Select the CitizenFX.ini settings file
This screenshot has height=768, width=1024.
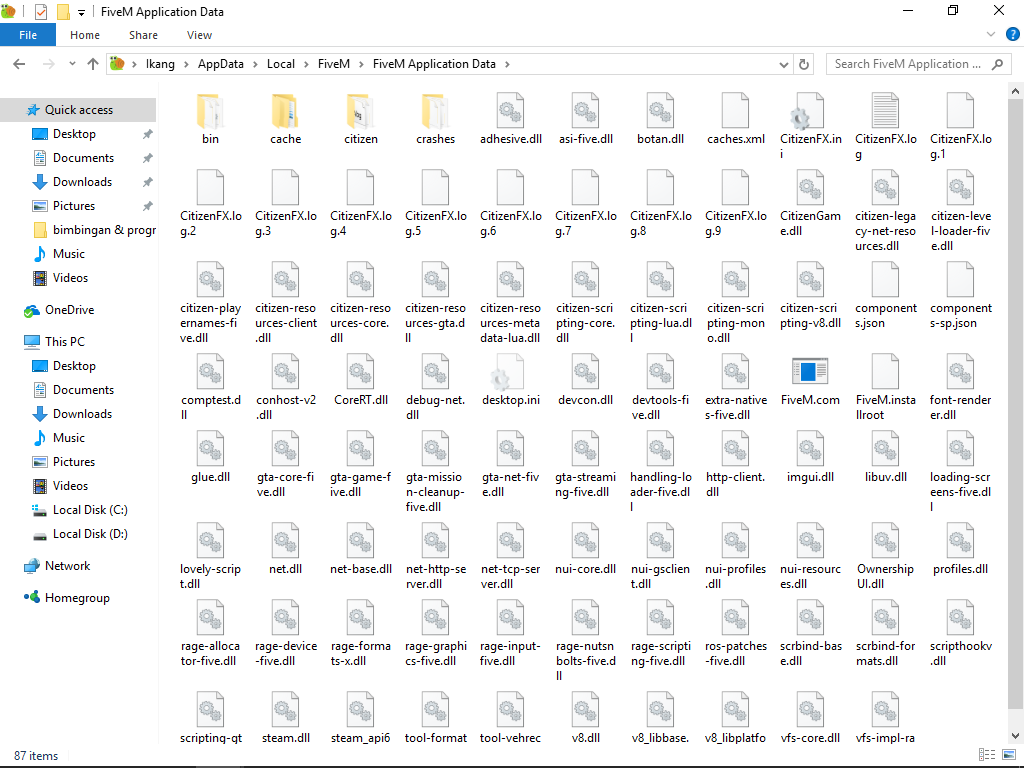(810, 127)
